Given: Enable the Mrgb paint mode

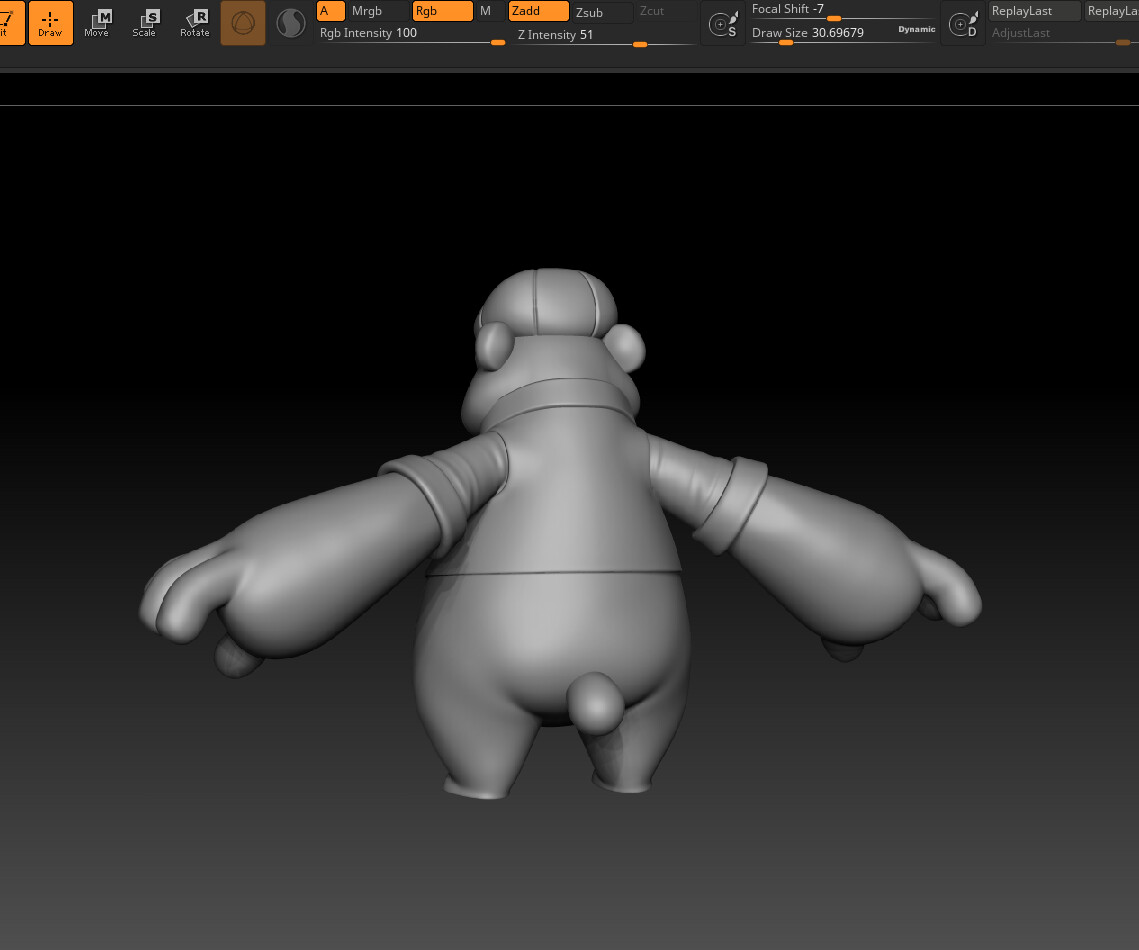Looking at the screenshot, I should [x=378, y=11].
